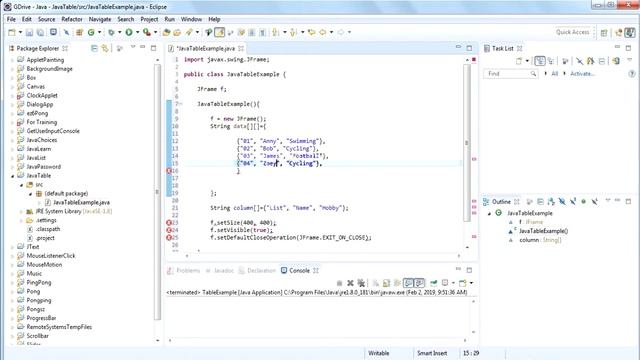The height and width of the screenshot is (360, 640).
Task: Click the Open Type toolbar icon
Action: coord(166,32)
